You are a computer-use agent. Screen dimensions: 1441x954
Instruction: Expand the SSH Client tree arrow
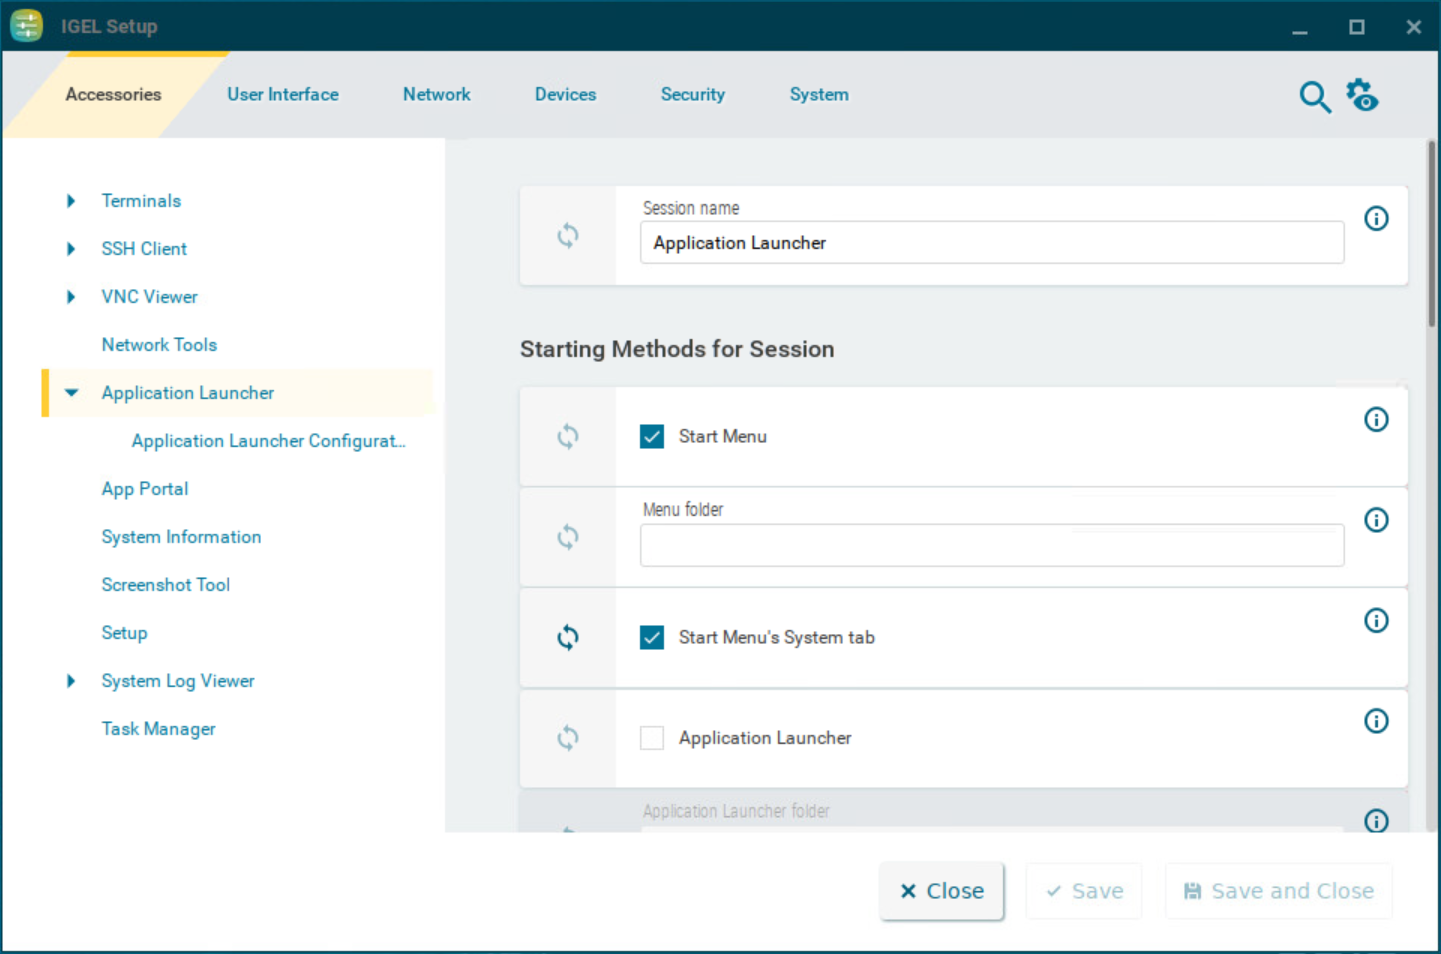[x=71, y=249]
